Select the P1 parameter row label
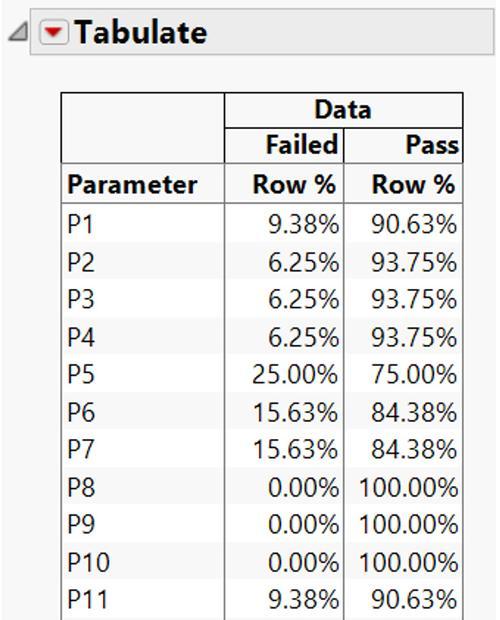This screenshot has height=620, width=500. coord(80,224)
